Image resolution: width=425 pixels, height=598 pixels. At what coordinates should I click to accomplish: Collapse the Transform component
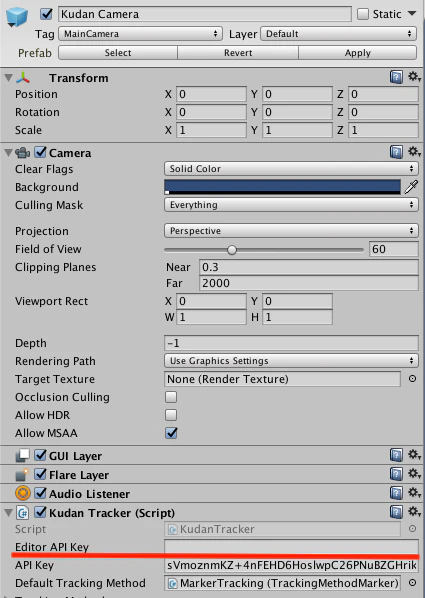pyautogui.click(x=8, y=78)
